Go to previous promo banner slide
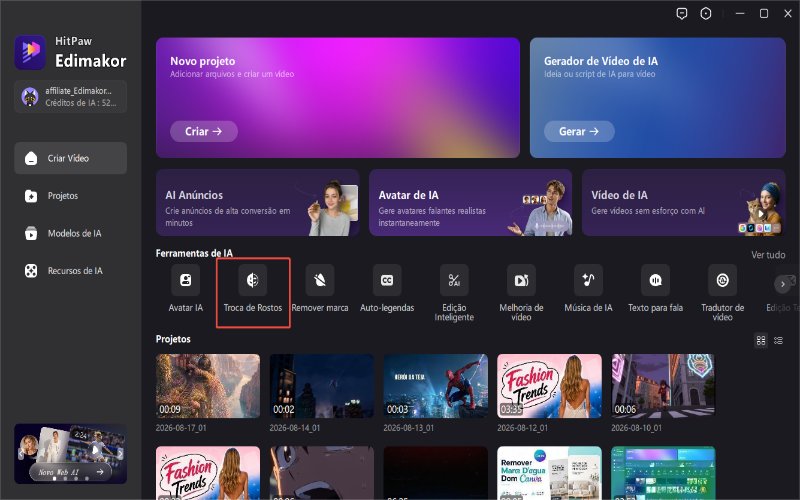This screenshot has height=500, width=800. [x=21, y=453]
